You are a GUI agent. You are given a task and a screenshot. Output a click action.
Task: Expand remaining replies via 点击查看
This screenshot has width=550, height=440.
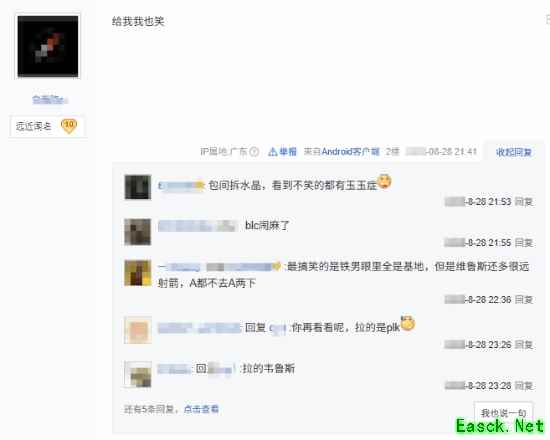201,409
